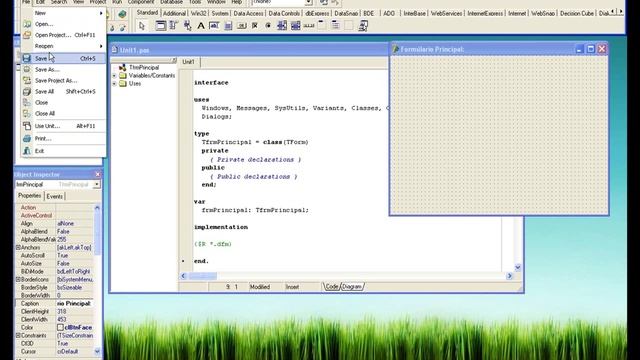This screenshot has height=360, width=640.
Task: Choose Exit from the File menu
Action: pos(64,151)
